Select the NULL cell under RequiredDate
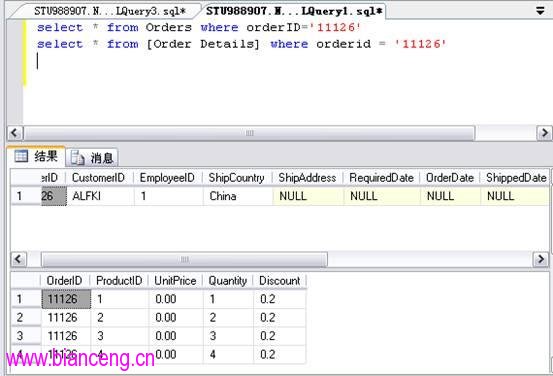The image size is (553, 376). click(x=382, y=196)
